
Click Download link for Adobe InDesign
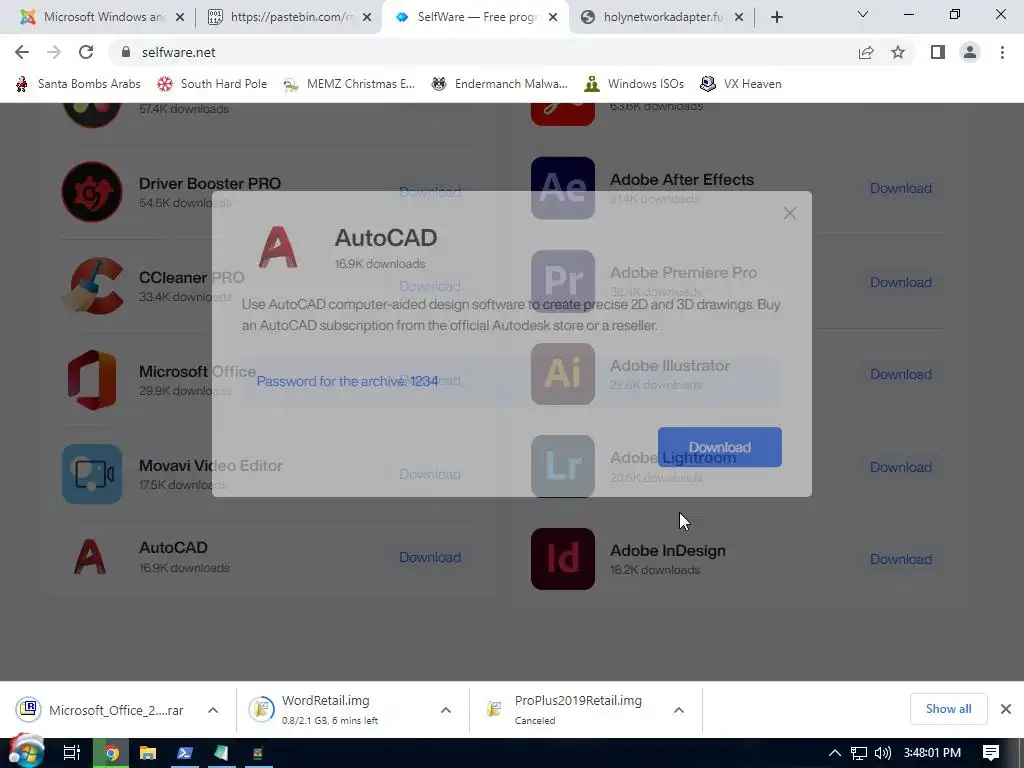click(x=901, y=559)
